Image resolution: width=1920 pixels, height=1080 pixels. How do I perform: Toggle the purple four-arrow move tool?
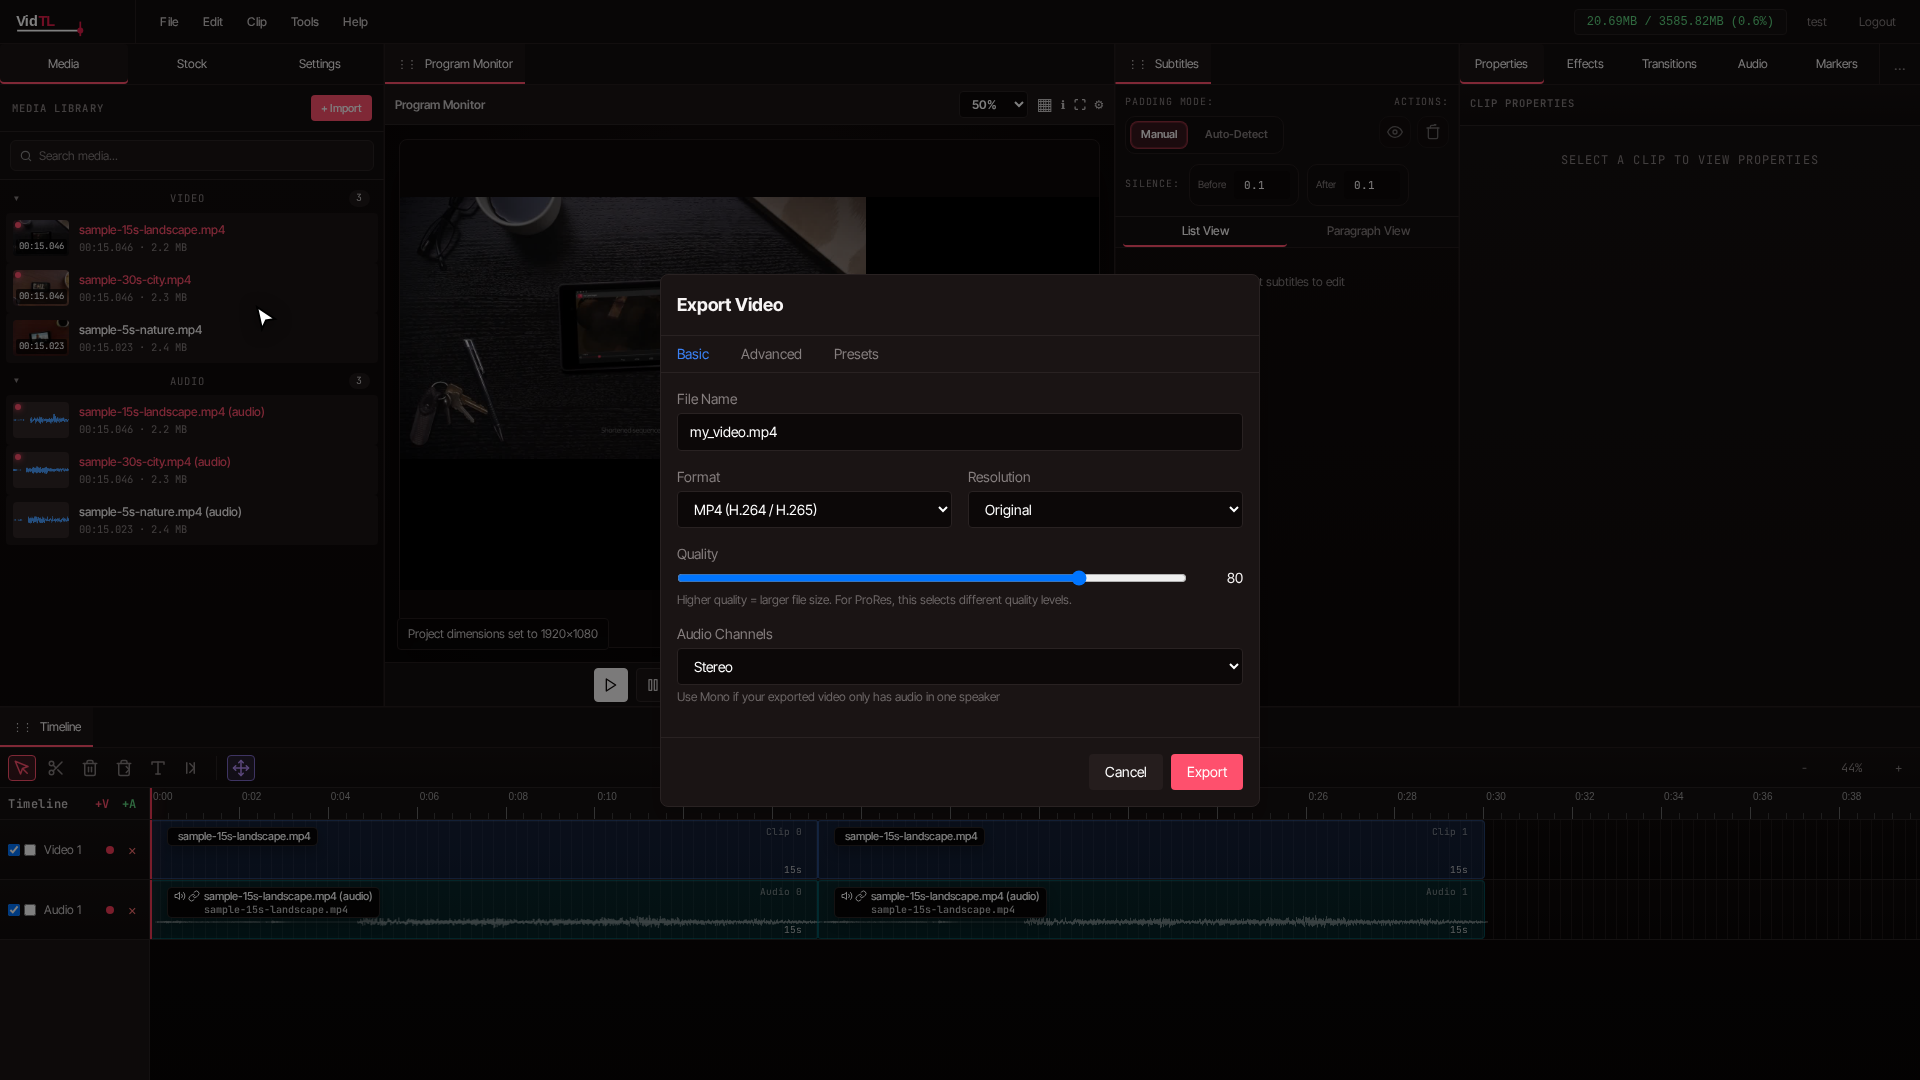[x=241, y=768]
